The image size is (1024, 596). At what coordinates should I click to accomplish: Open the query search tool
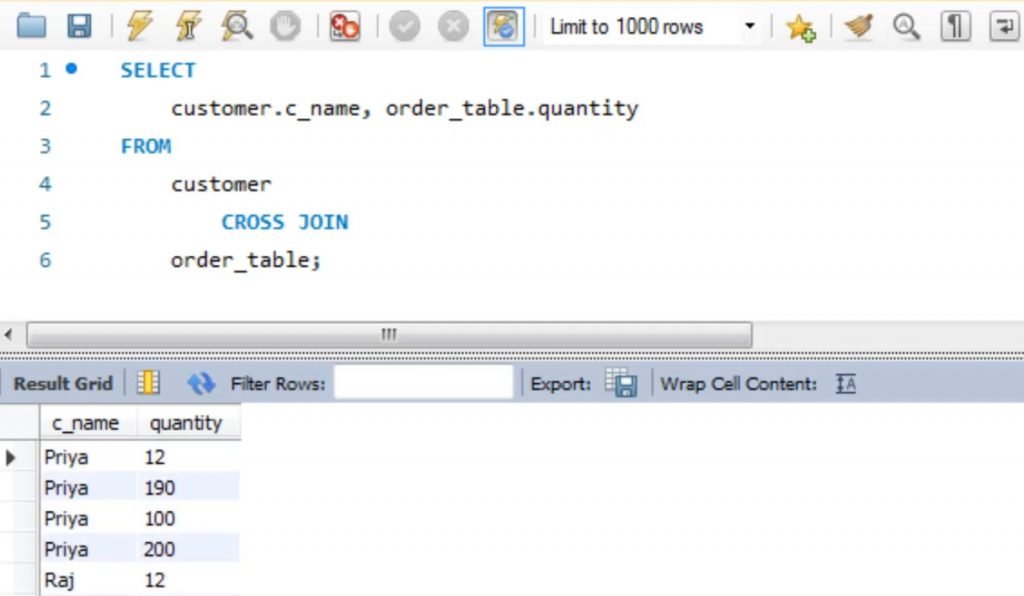(906, 27)
